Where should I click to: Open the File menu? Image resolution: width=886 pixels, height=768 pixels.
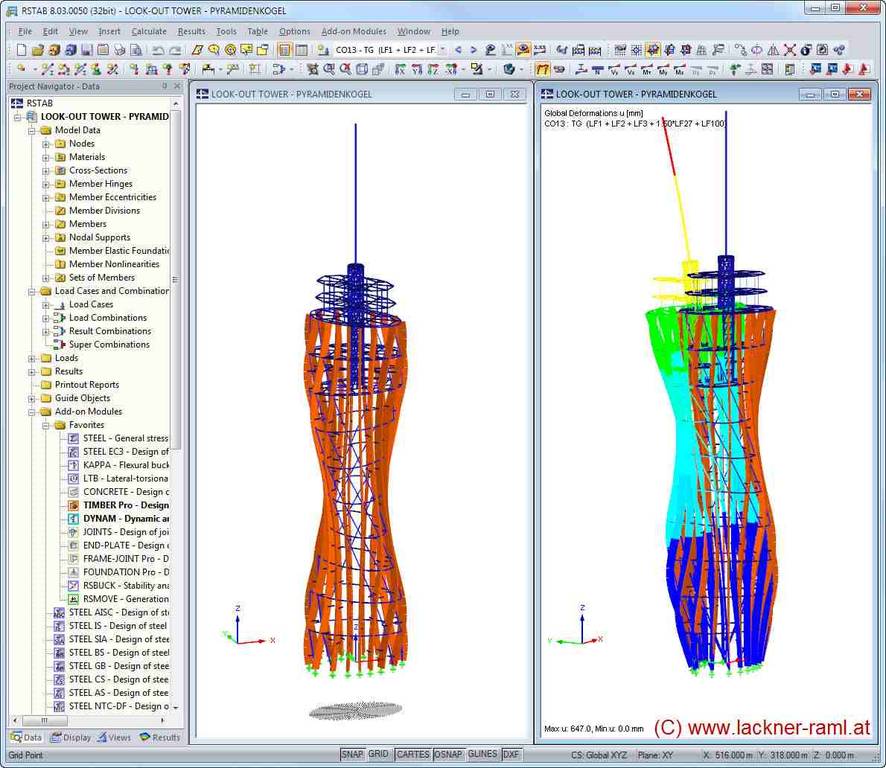[25, 32]
